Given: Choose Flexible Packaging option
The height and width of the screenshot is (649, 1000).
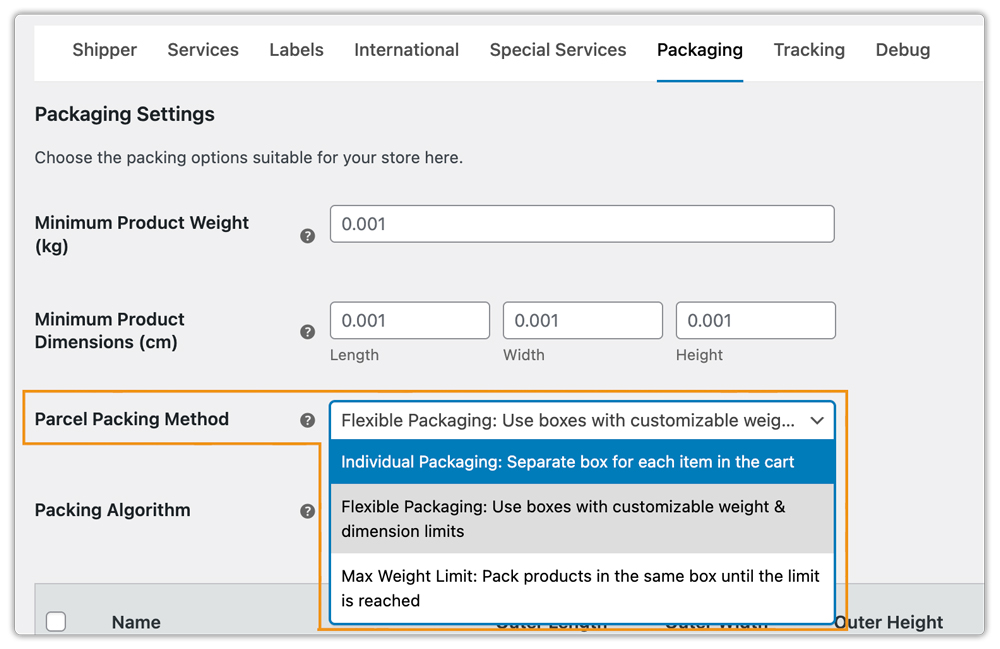Looking at the screenshot, I should [583, 518].
